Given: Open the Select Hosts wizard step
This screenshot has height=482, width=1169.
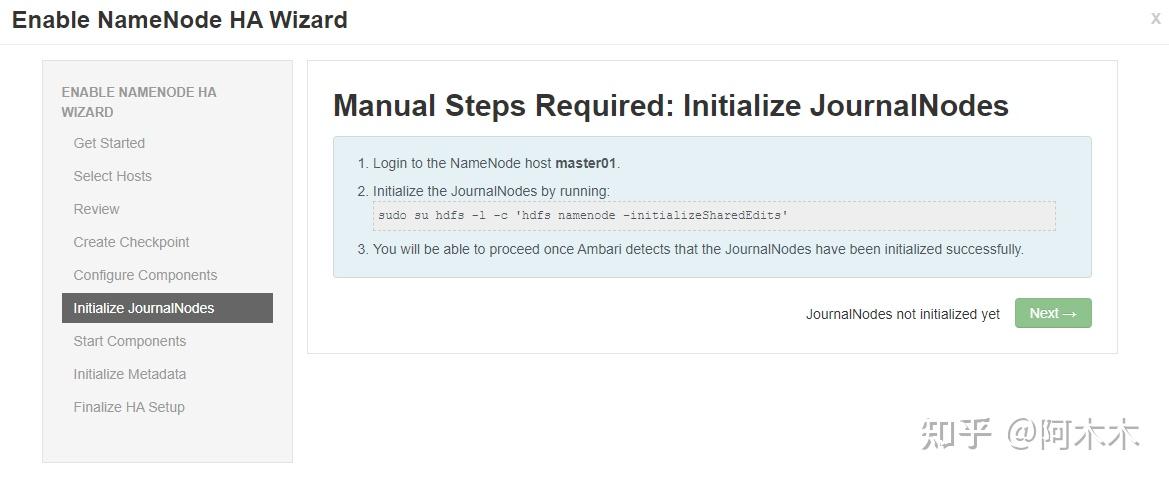Looking at the screenshot, I should tap(112, 176).
